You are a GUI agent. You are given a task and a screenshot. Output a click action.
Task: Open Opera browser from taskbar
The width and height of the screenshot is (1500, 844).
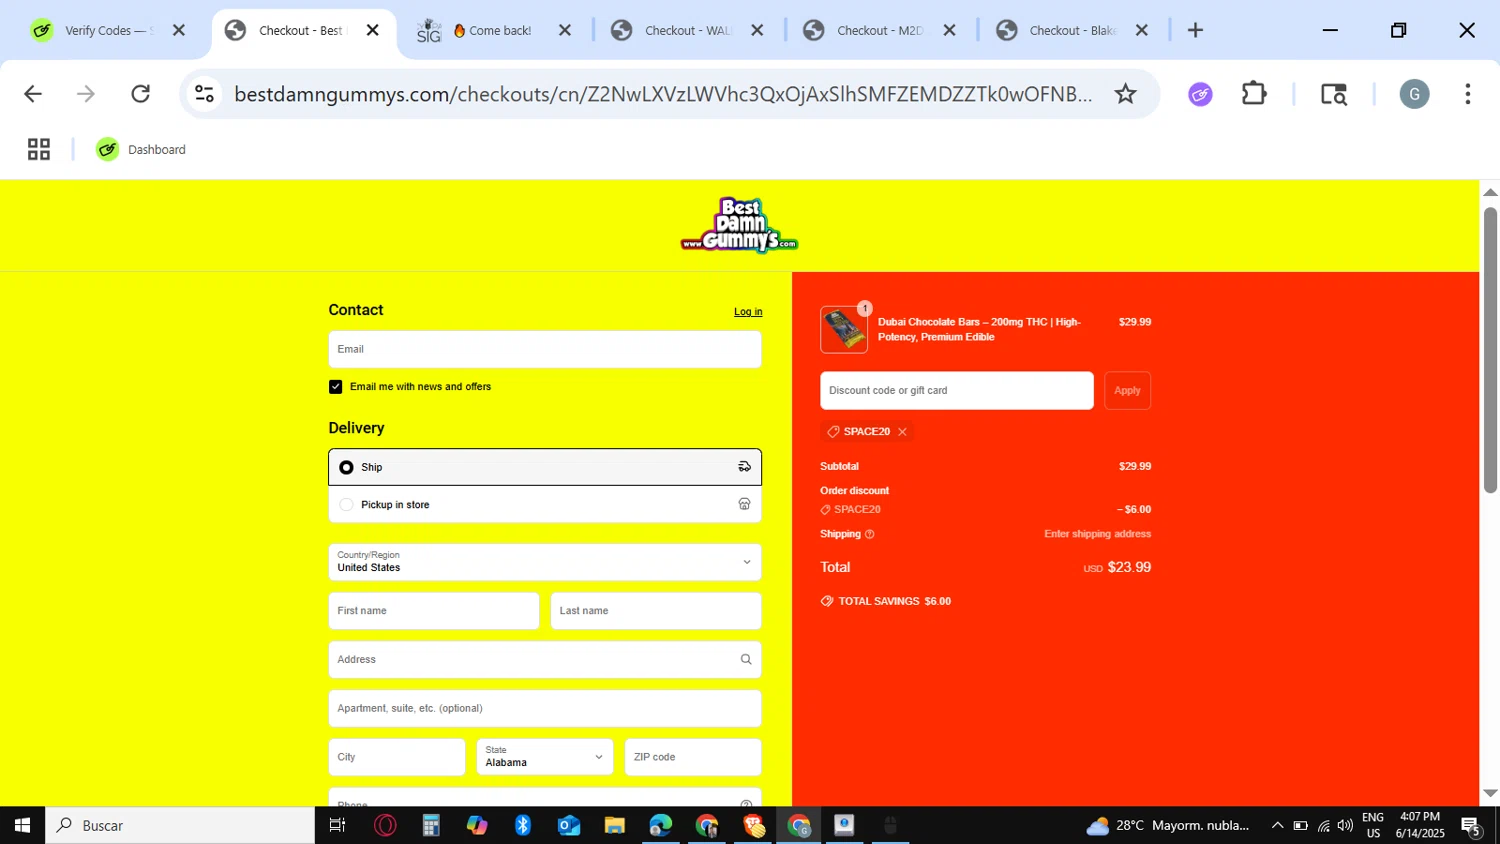385,825
